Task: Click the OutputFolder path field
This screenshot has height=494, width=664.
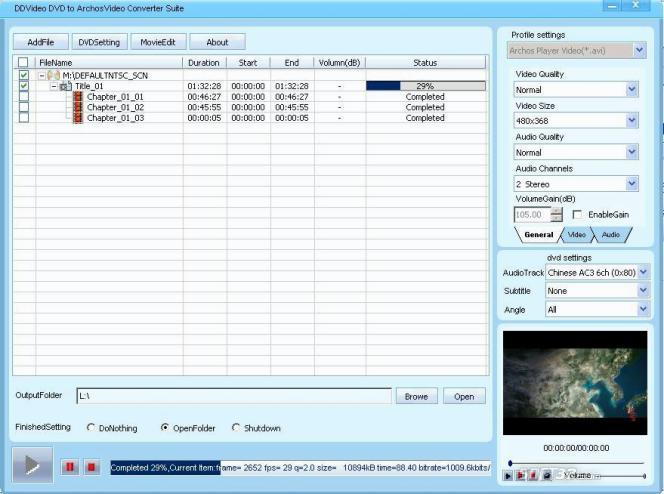Action: click(234, 396)
